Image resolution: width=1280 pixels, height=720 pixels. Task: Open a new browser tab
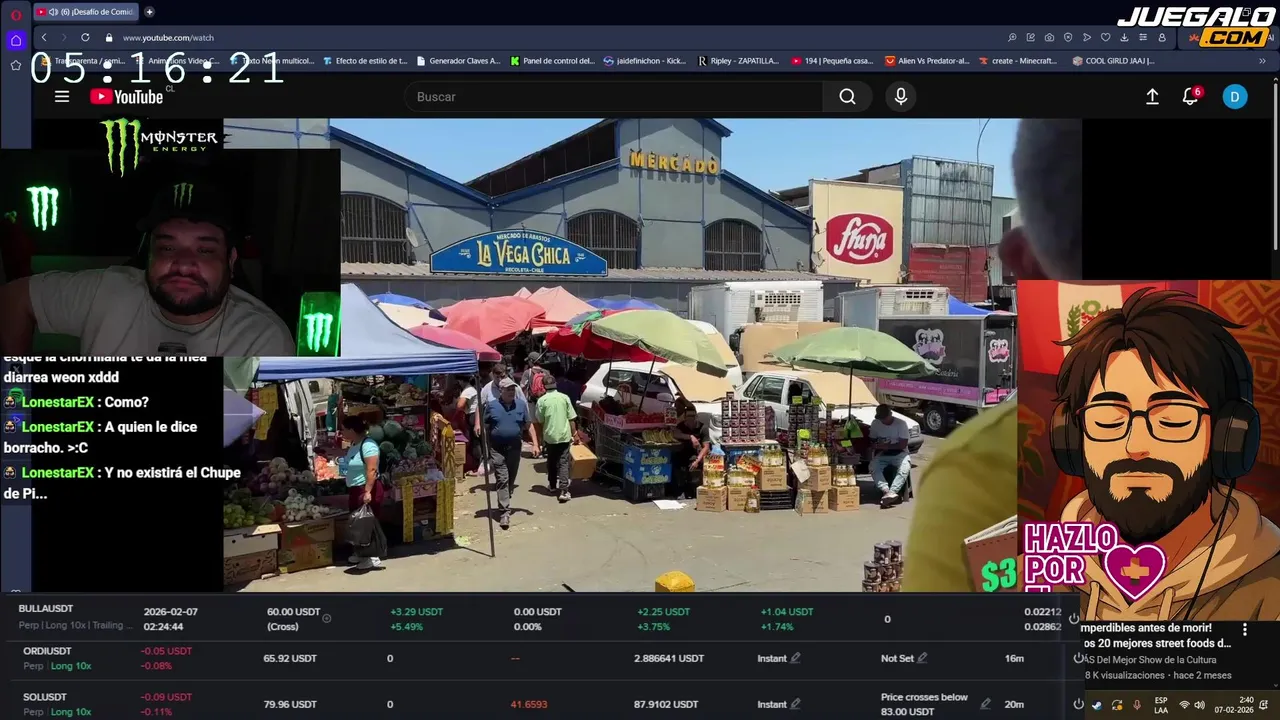(x=149, y=12)
